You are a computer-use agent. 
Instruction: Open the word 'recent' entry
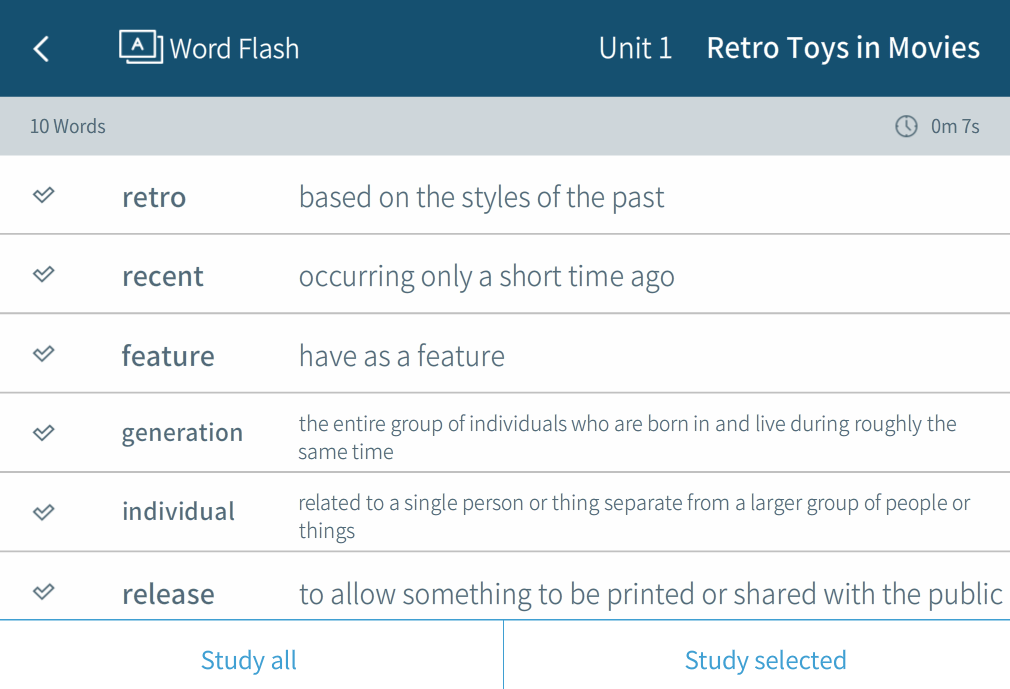tap(163, 276)
